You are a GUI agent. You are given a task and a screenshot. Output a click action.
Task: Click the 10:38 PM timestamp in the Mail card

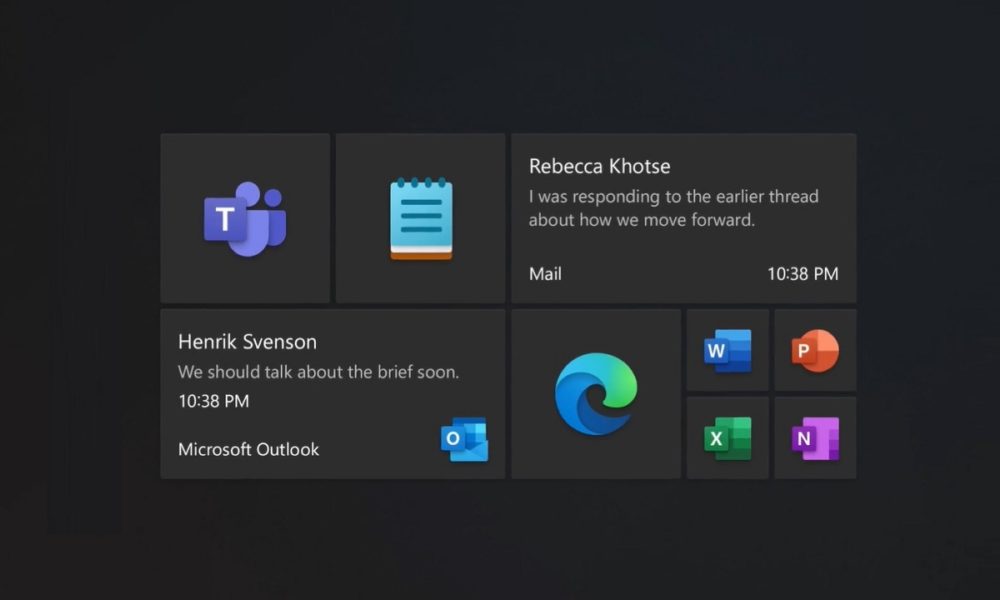click(803, 273)
